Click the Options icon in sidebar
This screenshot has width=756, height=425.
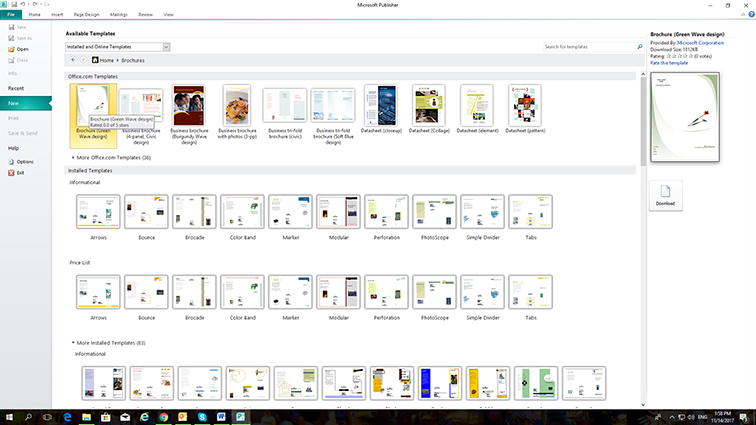pyautogui.click(x=11, y=162)
